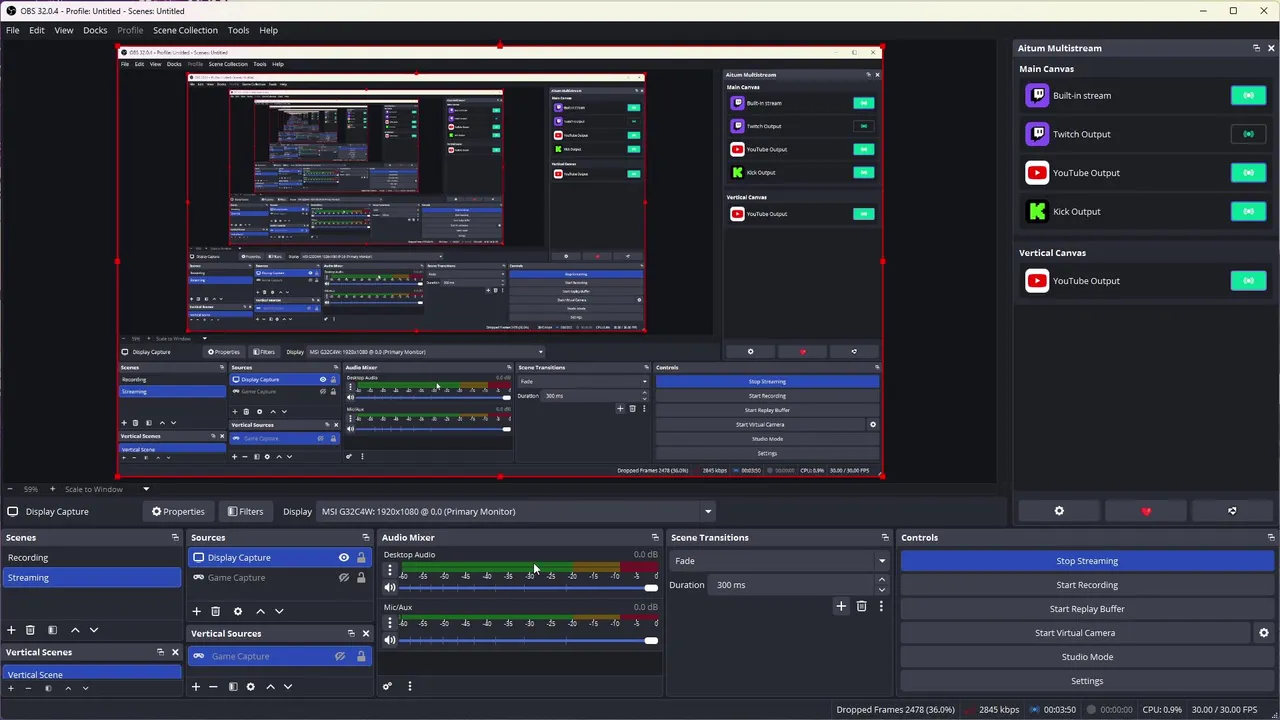This screenshot has width=1280, height=720.
Task: Click Stop Streaming button
Action: click(x=1087, y=561)
